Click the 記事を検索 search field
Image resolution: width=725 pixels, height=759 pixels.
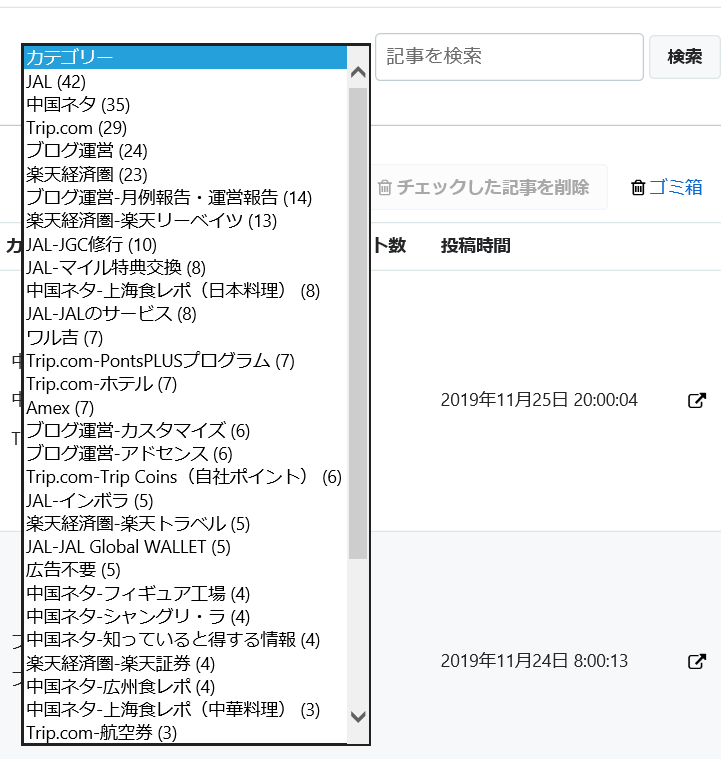click(x=509, y=57)
